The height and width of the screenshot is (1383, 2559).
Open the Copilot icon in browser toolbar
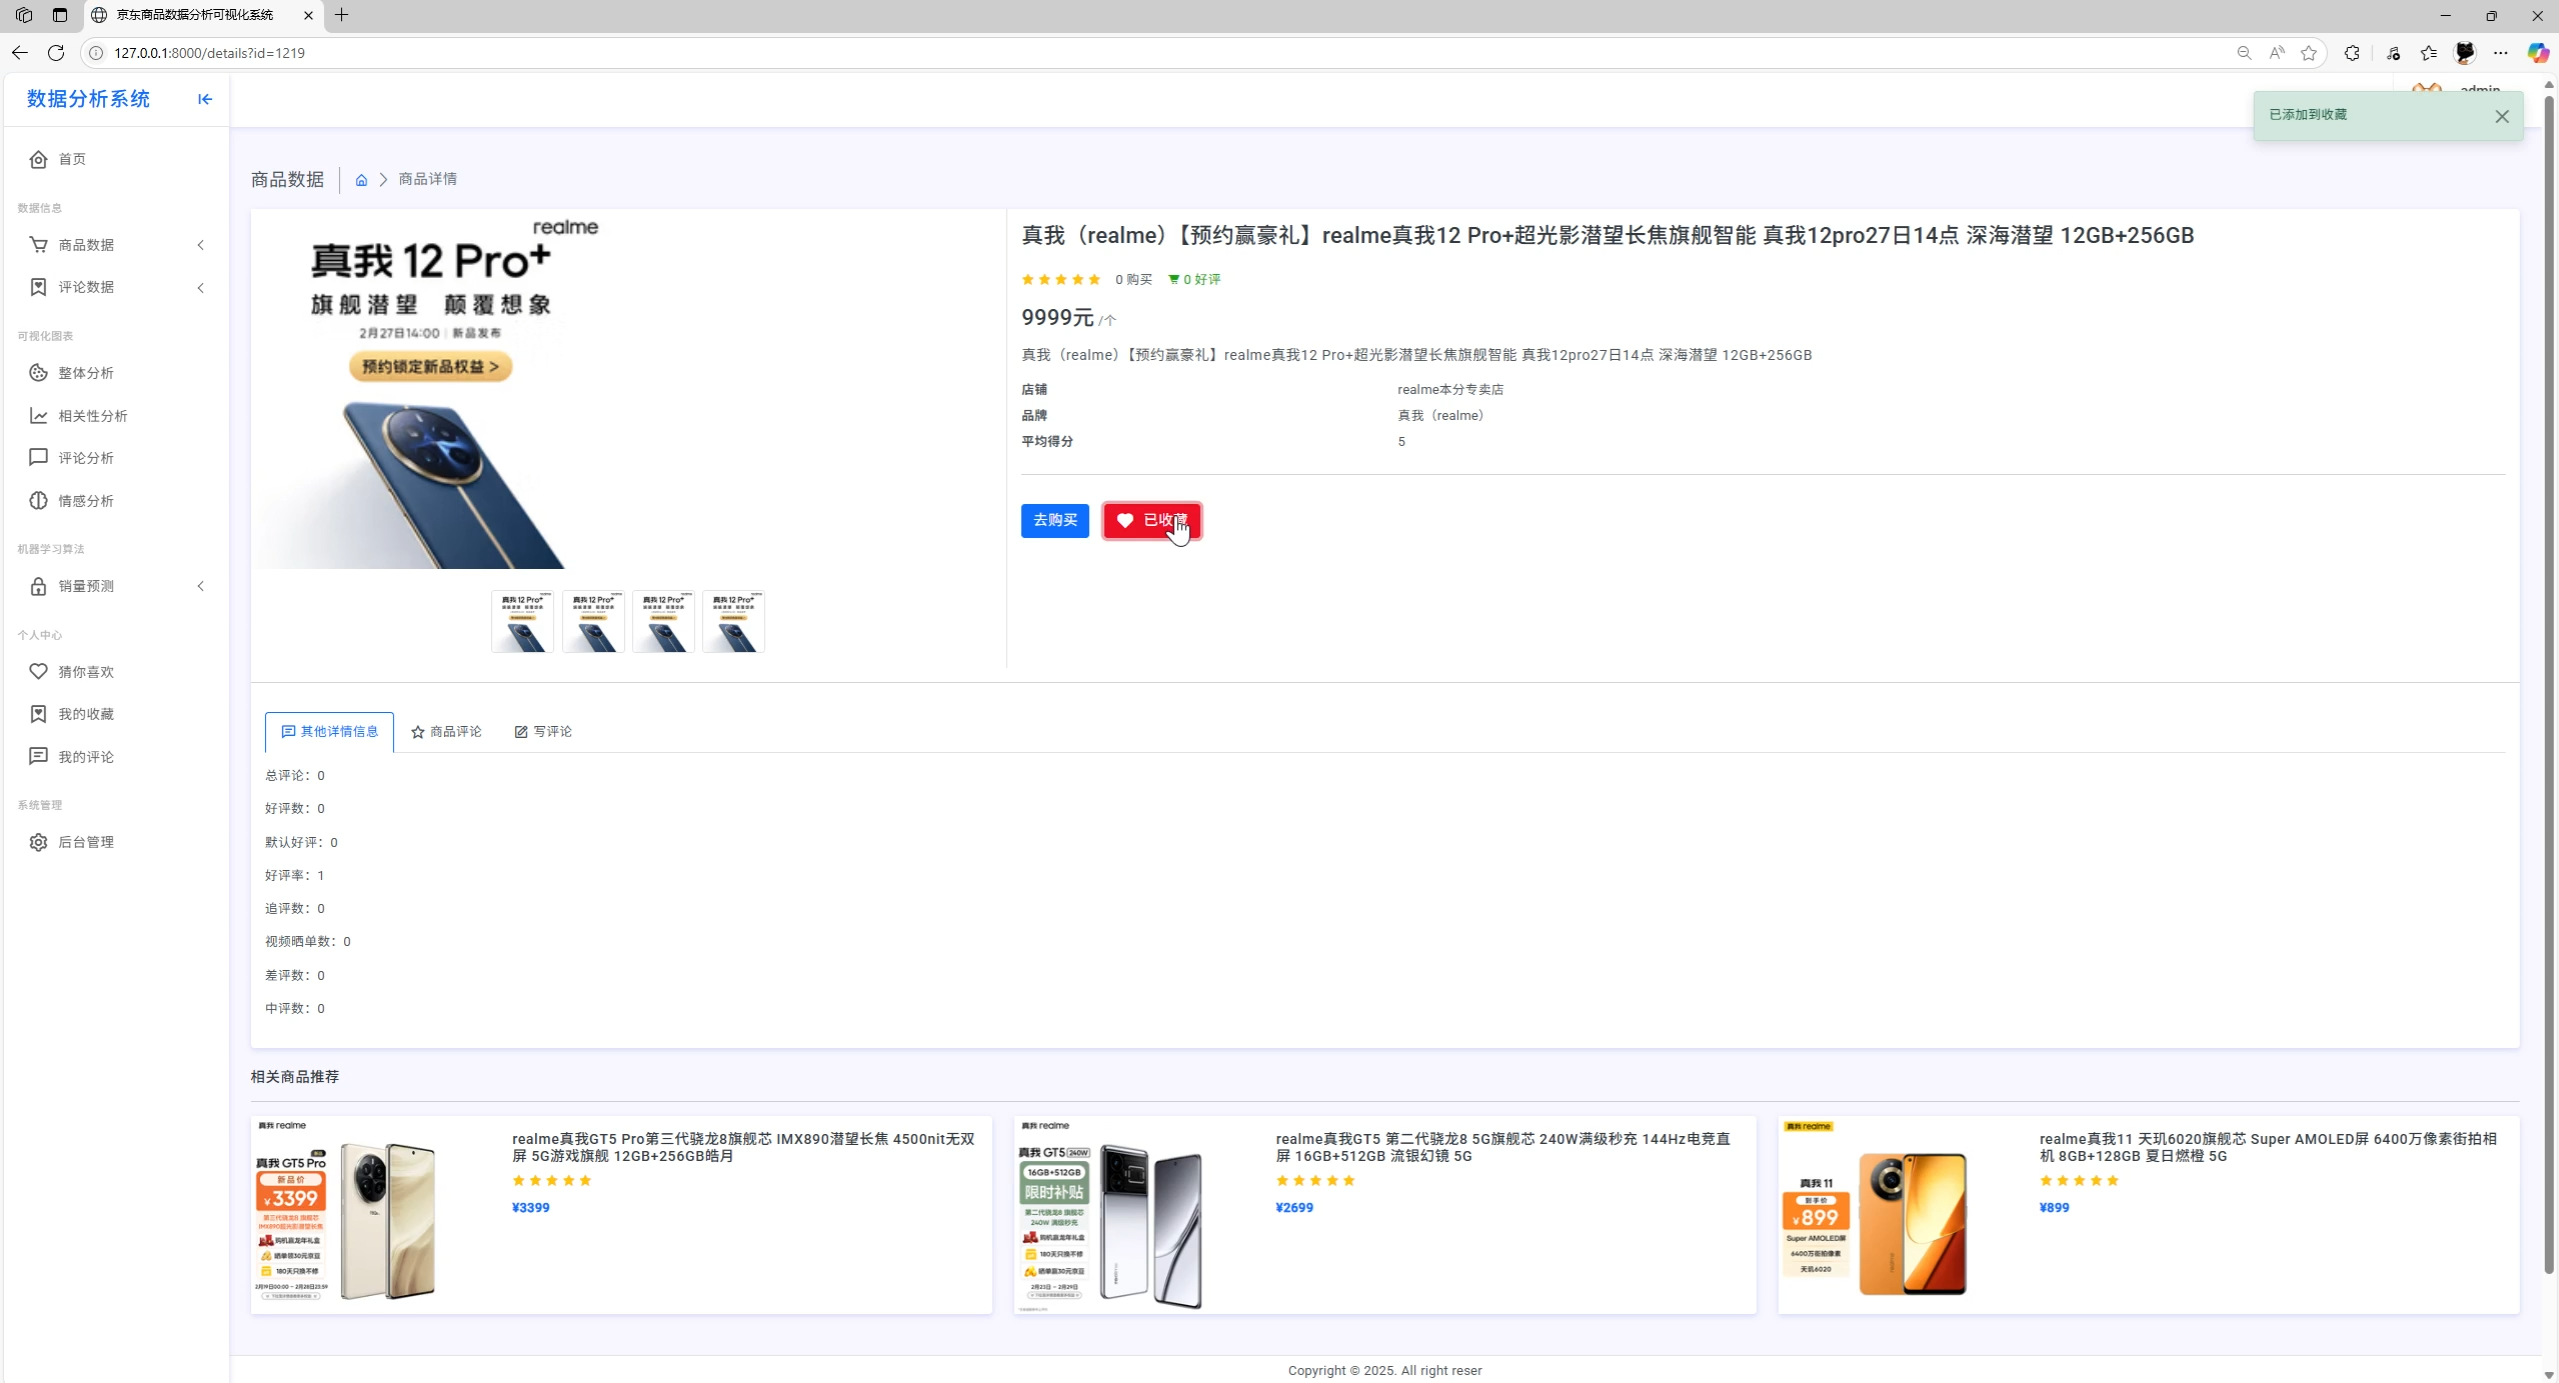(2537, 53)
